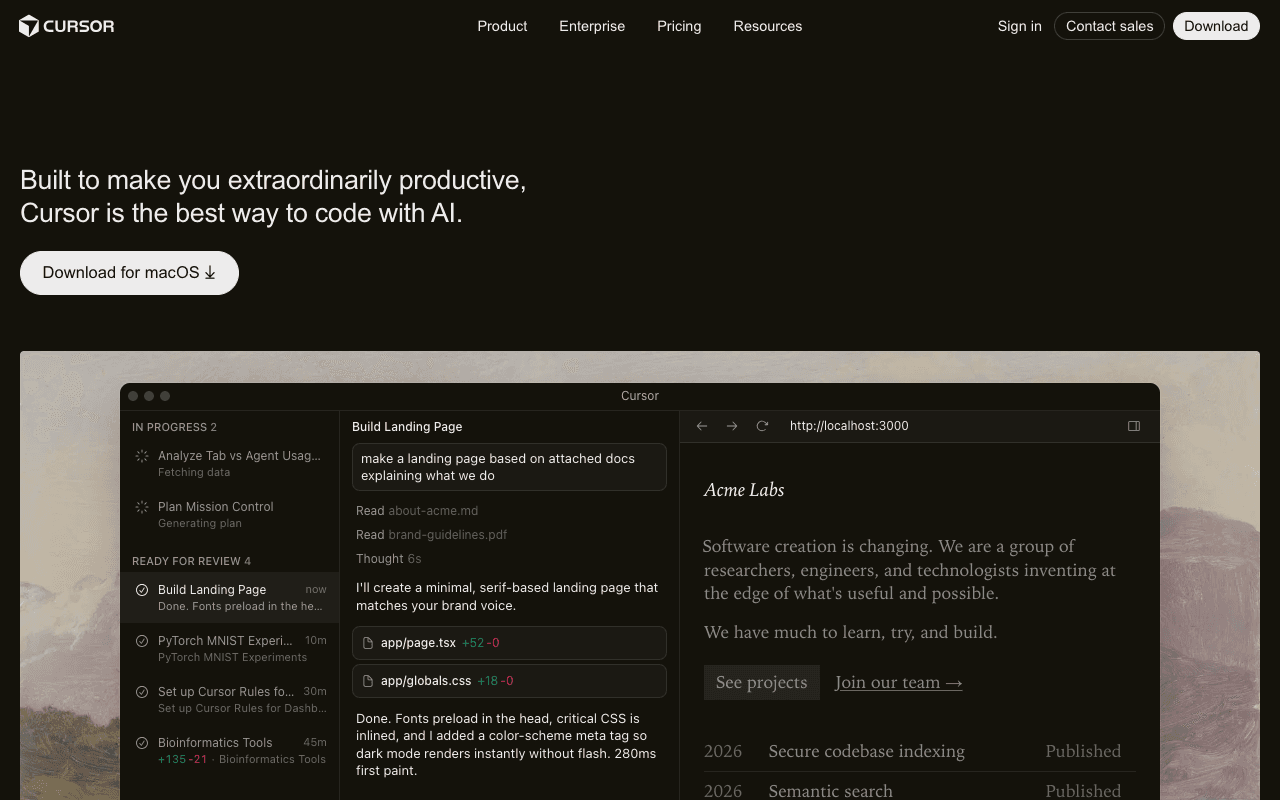Click the See projects button
This screenshot has width=1280, height=800.
coord(761,682)
